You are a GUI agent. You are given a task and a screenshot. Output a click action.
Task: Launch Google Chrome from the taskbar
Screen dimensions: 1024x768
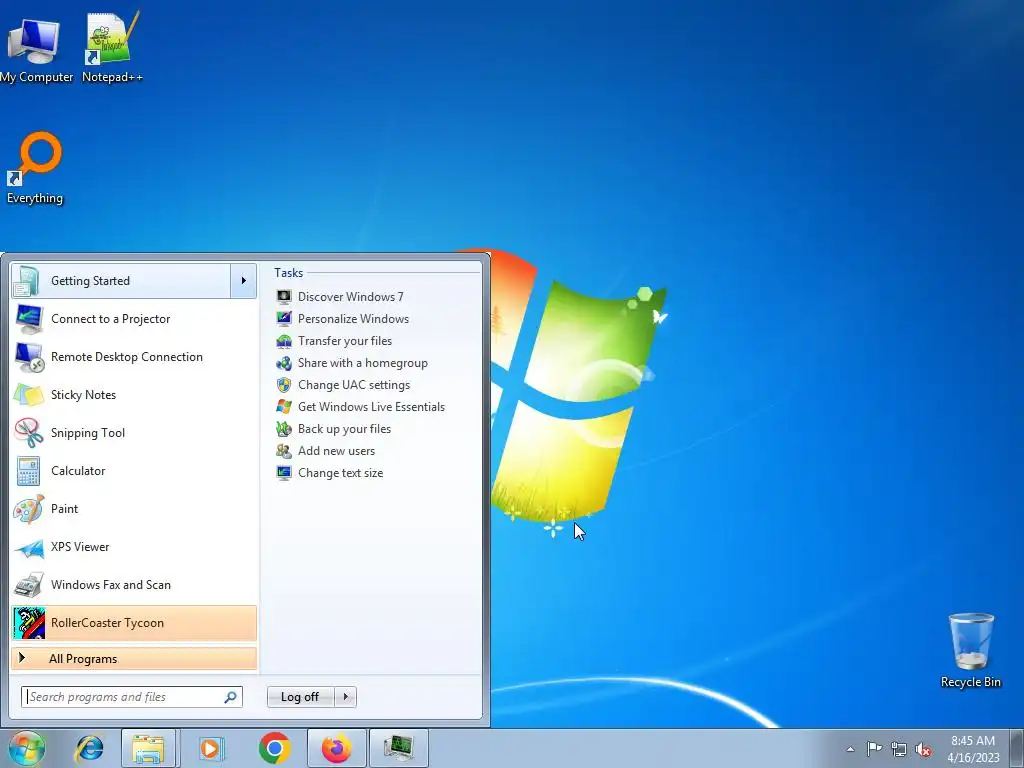(274, 748)
